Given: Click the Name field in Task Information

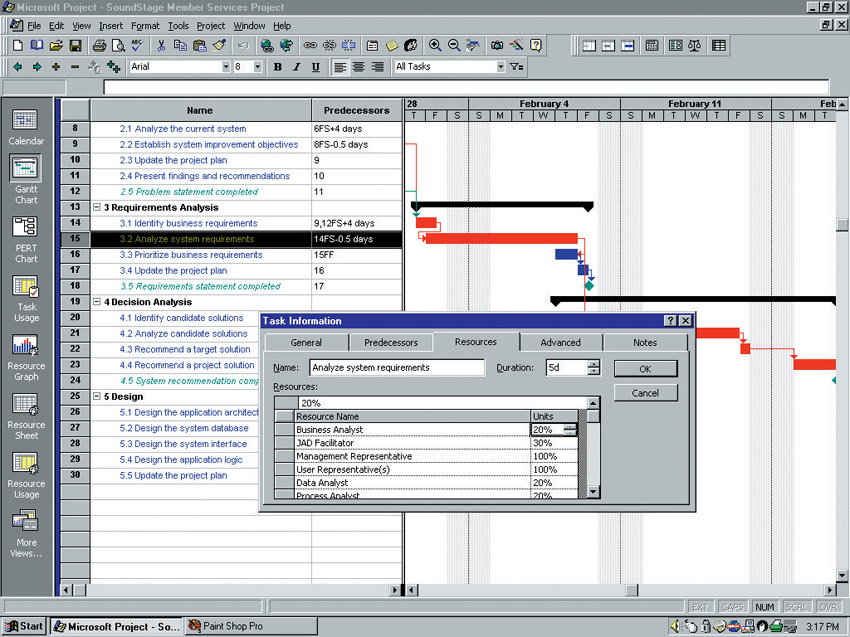Looking at the screenshot, I should click(x=396, y=368).
